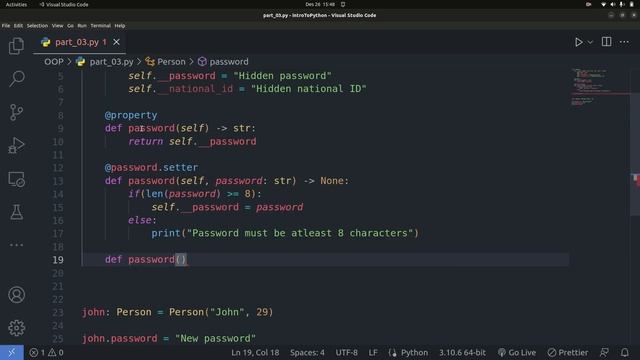
Task: Open the remote window indicator in status bar
Action: [x=12, y=353]
